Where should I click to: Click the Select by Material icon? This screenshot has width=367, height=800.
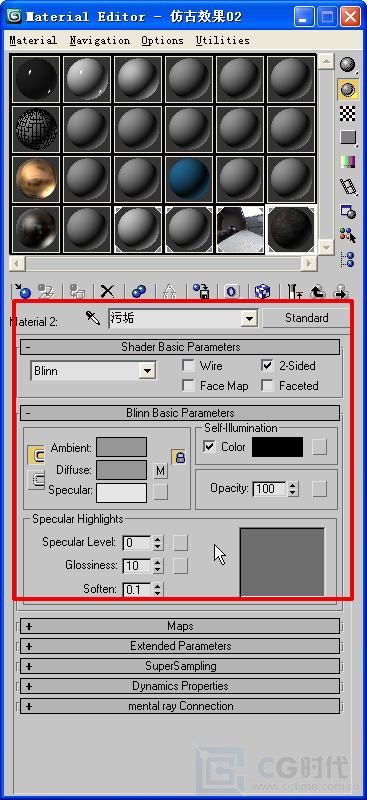point(348,235)
